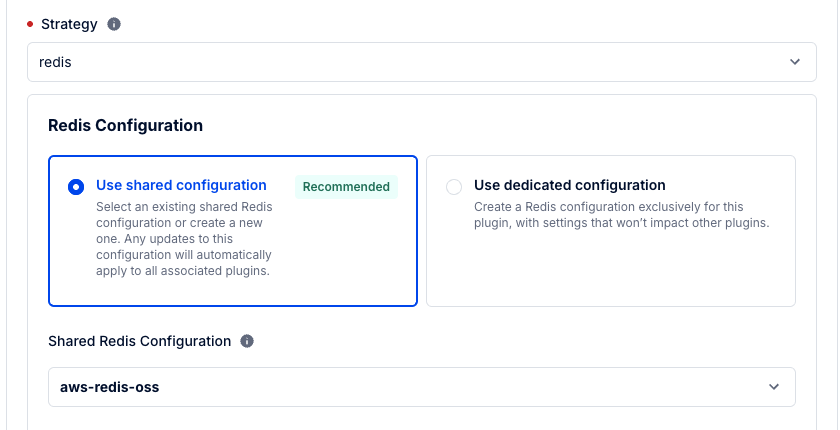Click the redis value in Strategy field
Screen dimensions: 840x430
[x=55, y=62]
